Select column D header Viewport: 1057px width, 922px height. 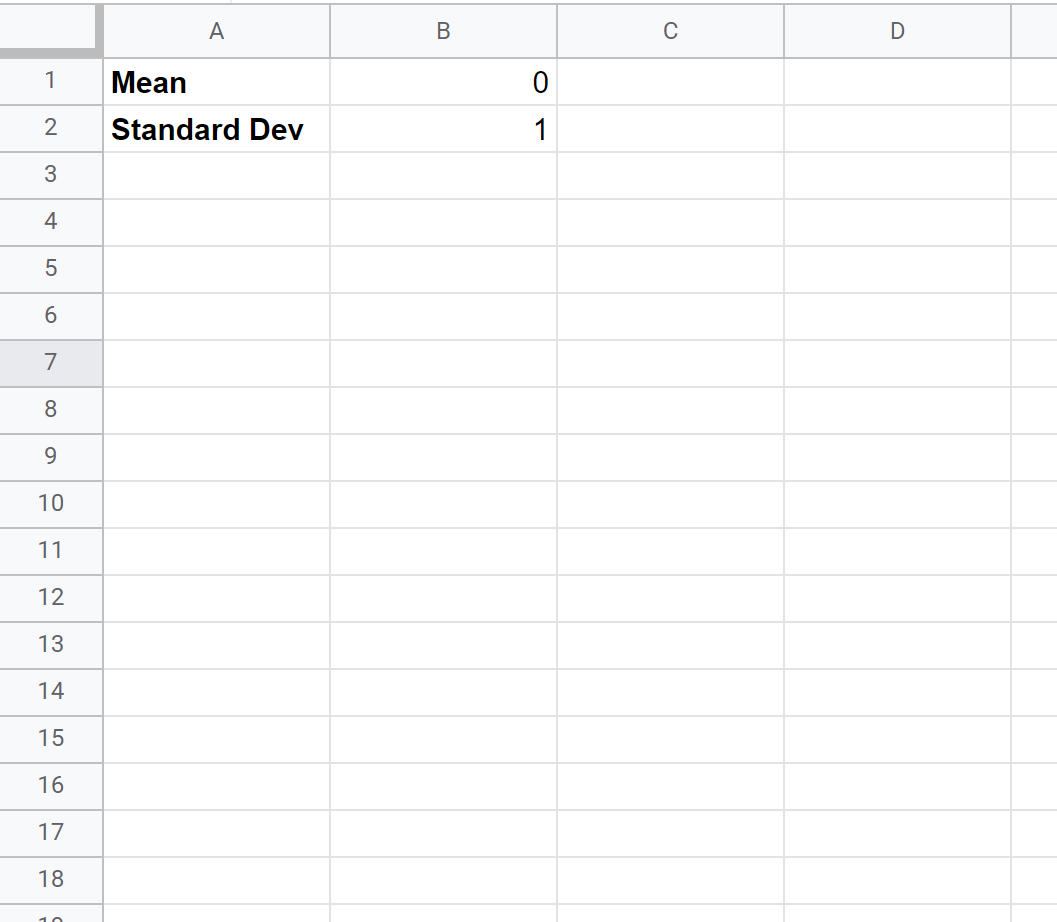pyautogui.click(x=897, y=31)
